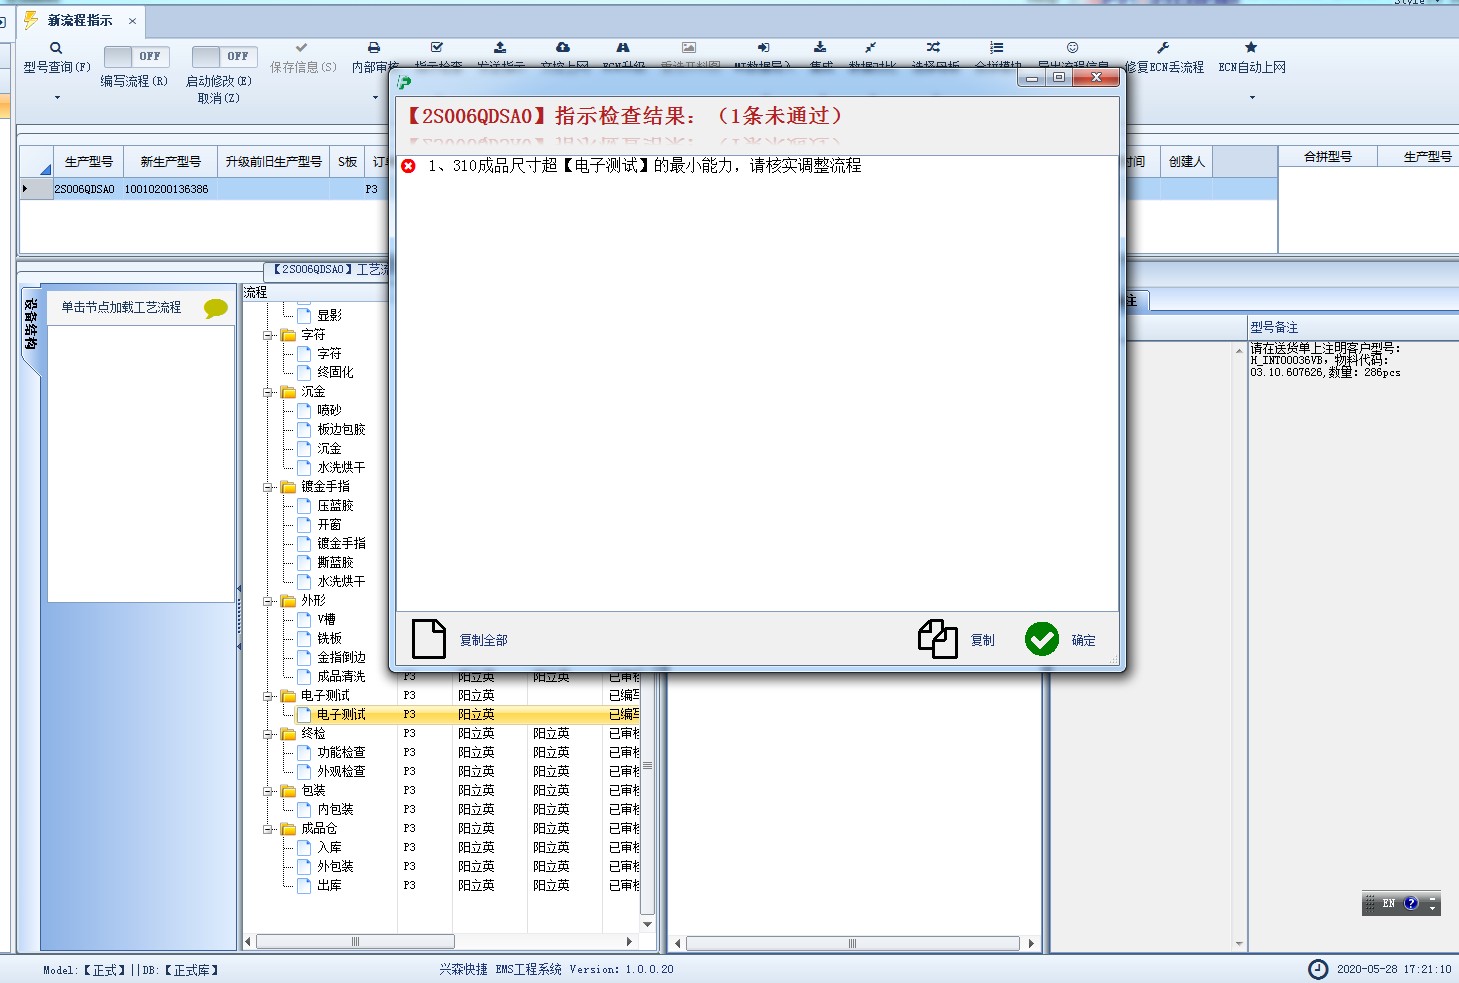Click the 指示检查 checkbox icon in toolbar

coord(437,48)
